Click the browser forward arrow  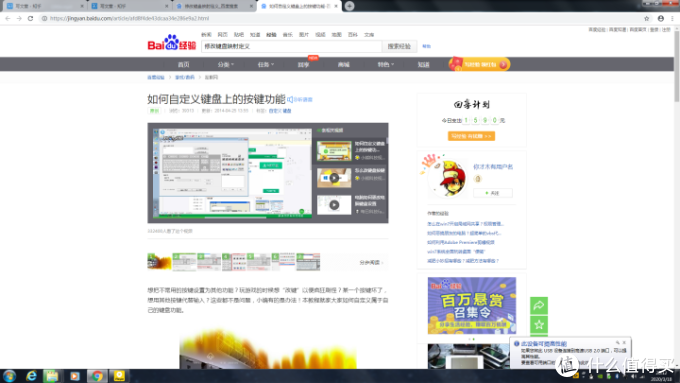[x=19, y=18]
